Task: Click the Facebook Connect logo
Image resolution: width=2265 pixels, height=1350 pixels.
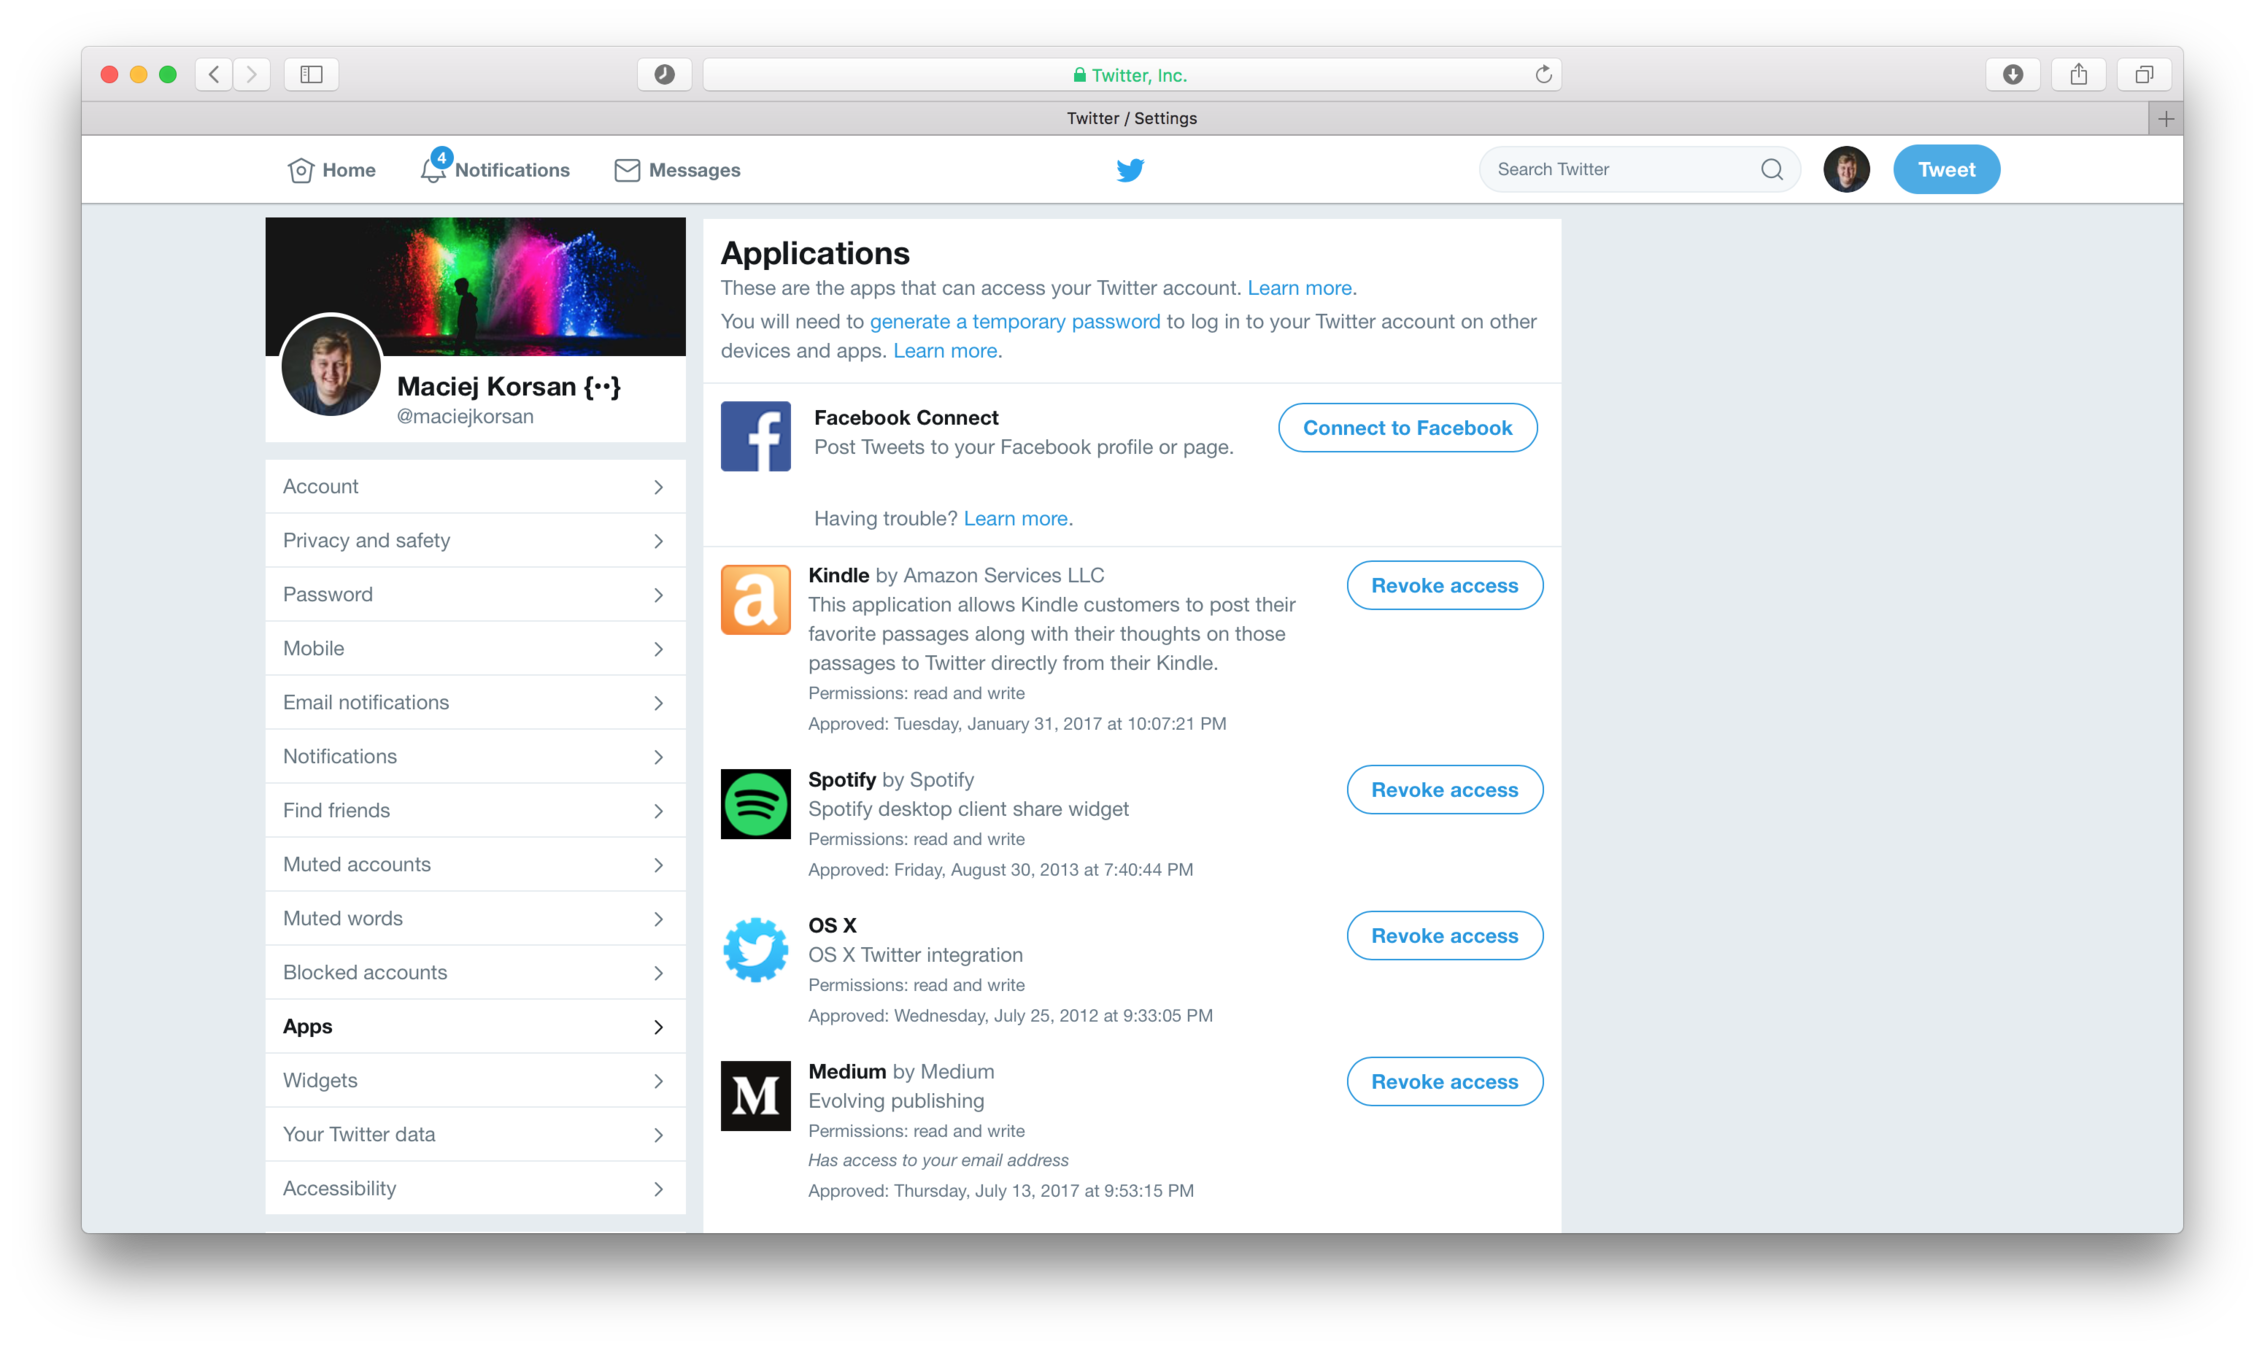Action: click(755, 436)
